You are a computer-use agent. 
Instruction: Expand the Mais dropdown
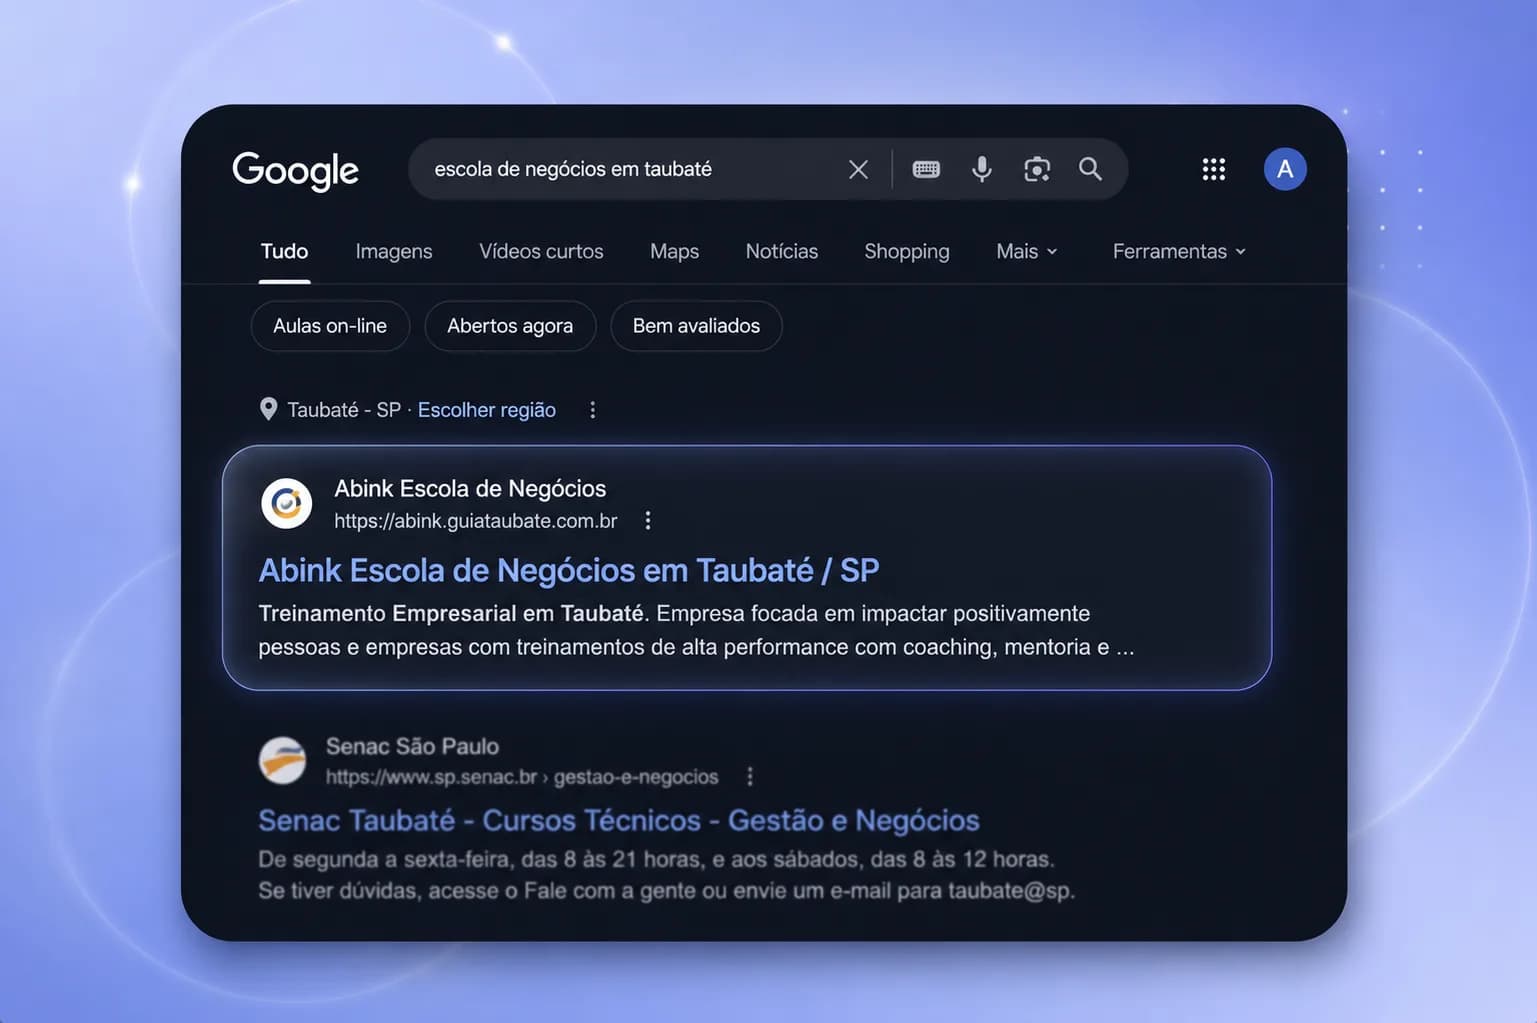[x=1027, y=251]
